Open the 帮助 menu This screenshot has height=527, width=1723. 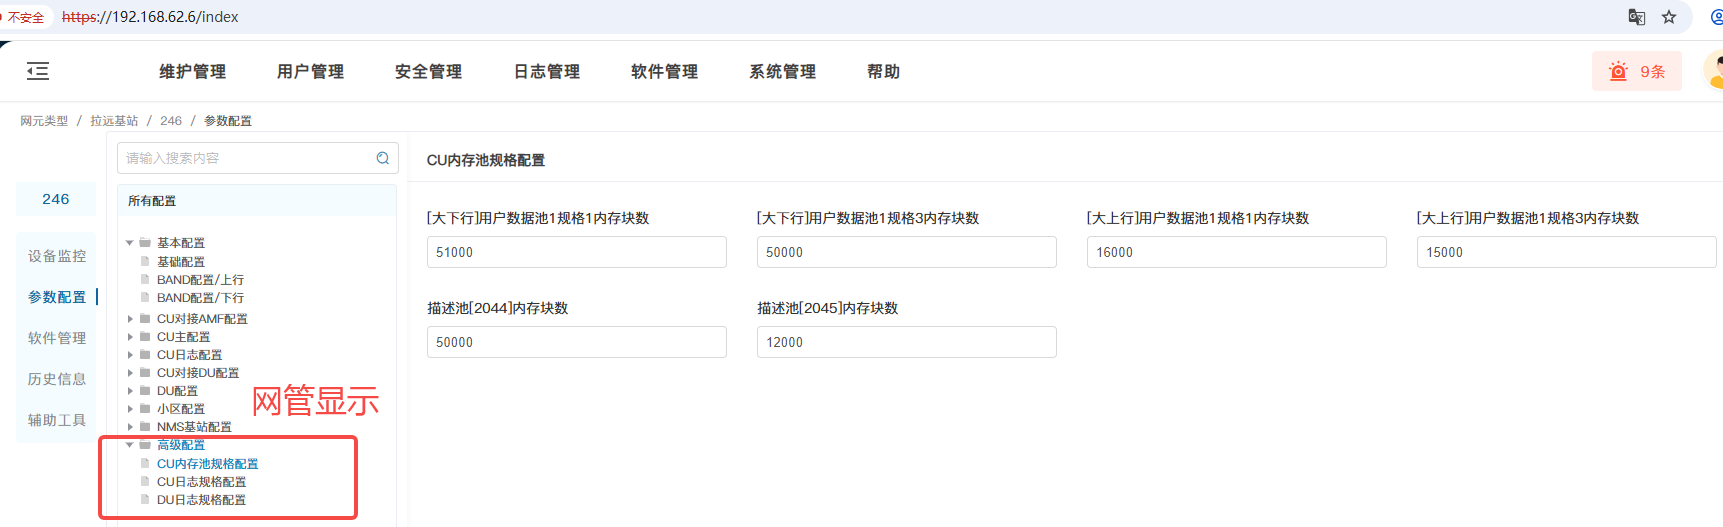point(883,72)
